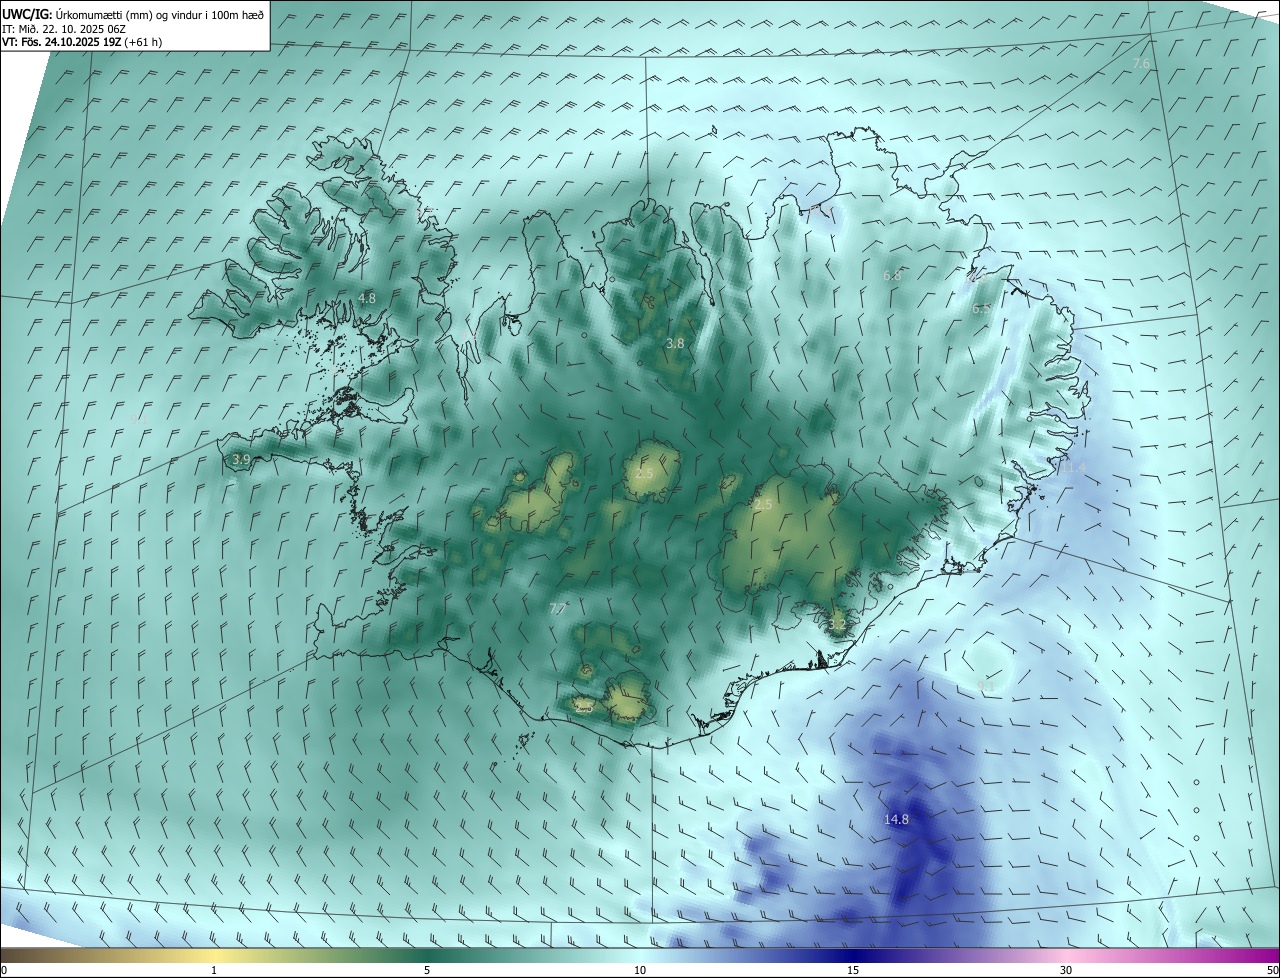Screen dimensions: 1280x978
Task: Click the 14.8 maximum value label over the sea
Action: click(897, 820)
